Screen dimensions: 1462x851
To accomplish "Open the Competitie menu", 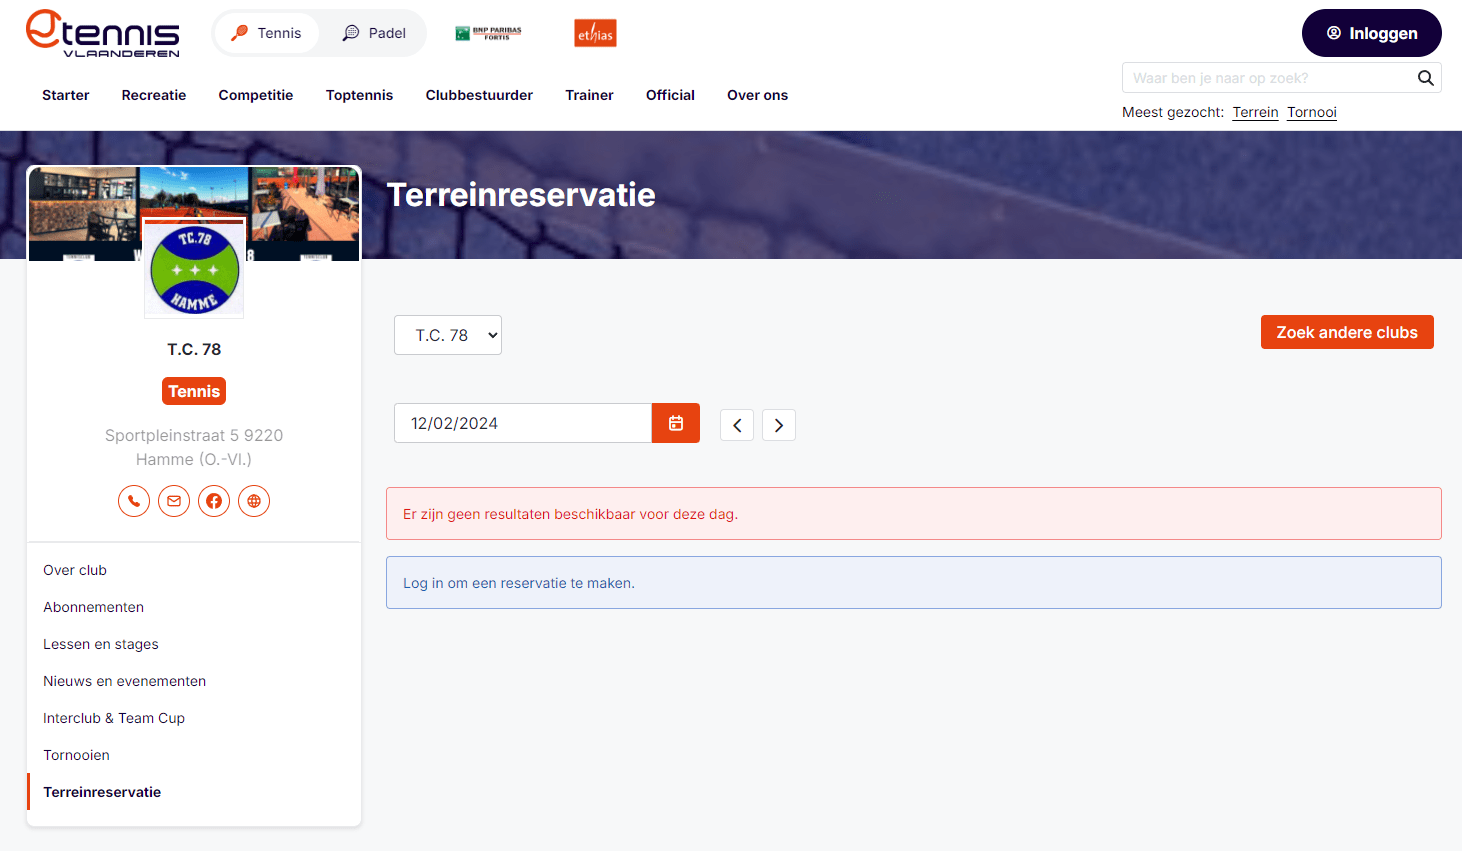I will [x=256, y=95].
